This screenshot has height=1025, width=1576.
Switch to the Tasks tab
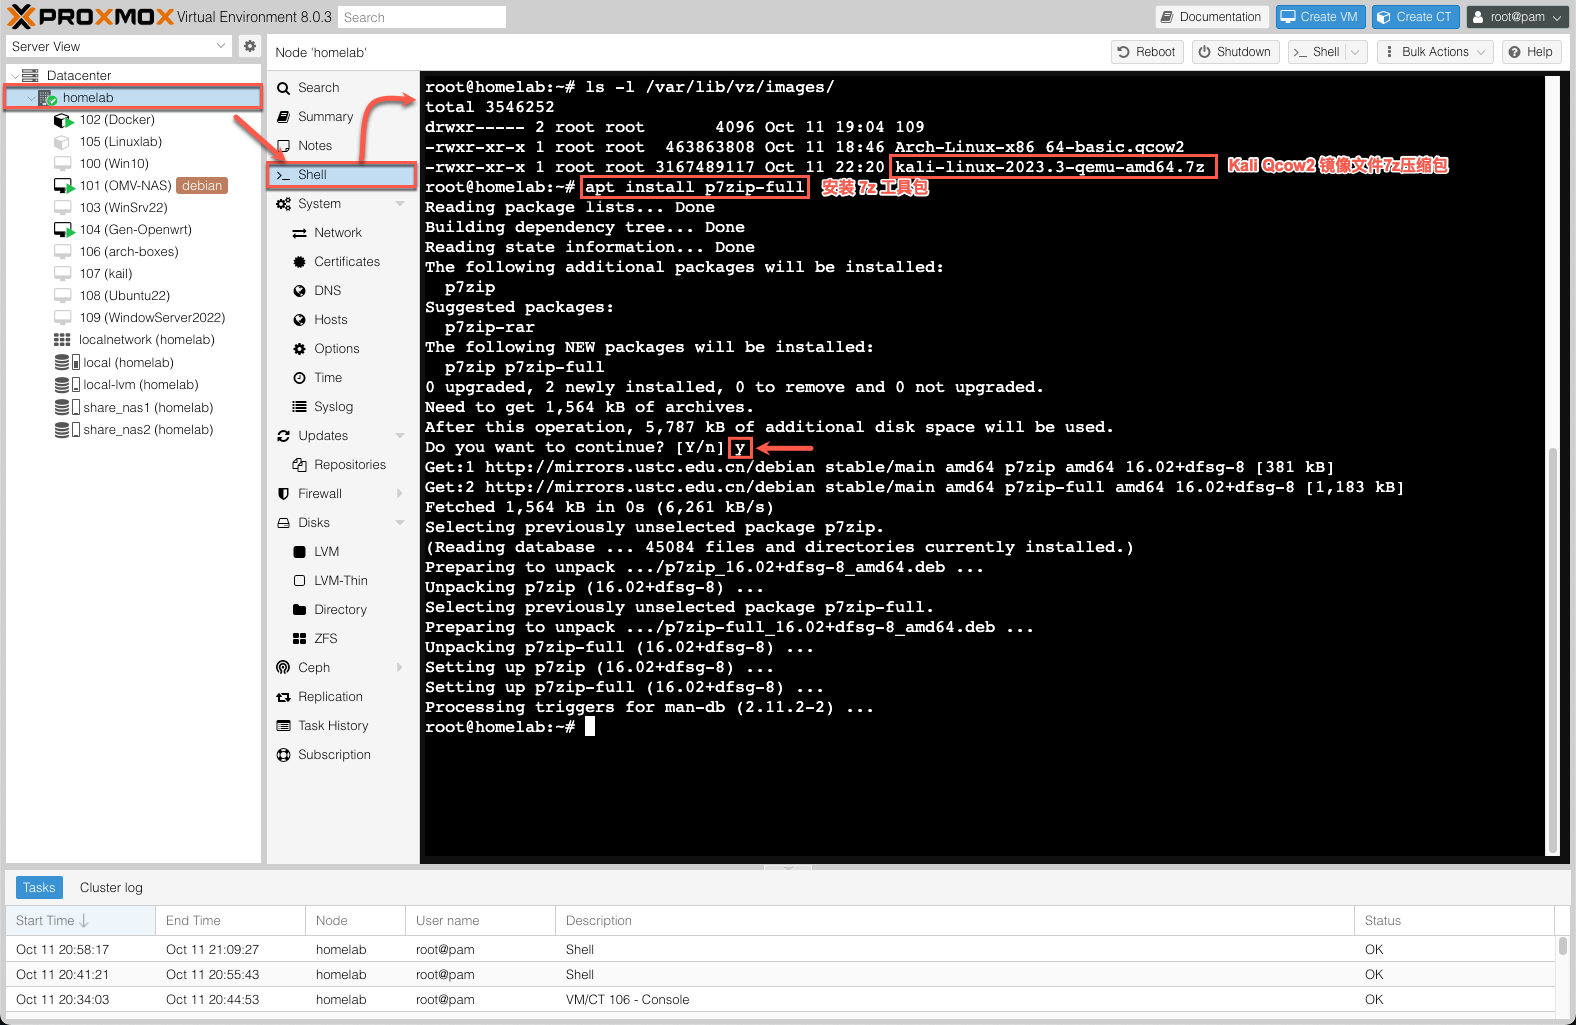pos(39,888)
